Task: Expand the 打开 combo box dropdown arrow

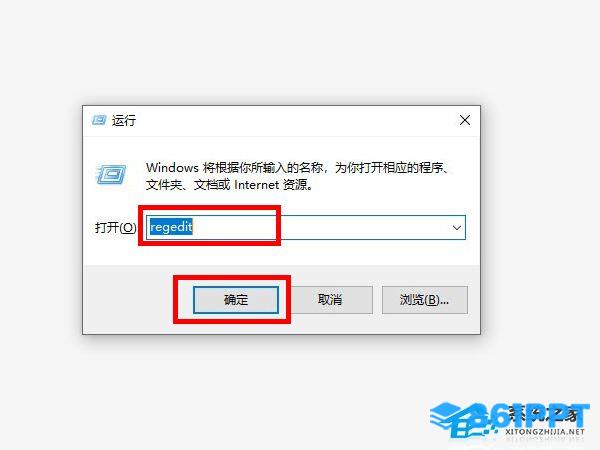Action: [x=457, y=228]
